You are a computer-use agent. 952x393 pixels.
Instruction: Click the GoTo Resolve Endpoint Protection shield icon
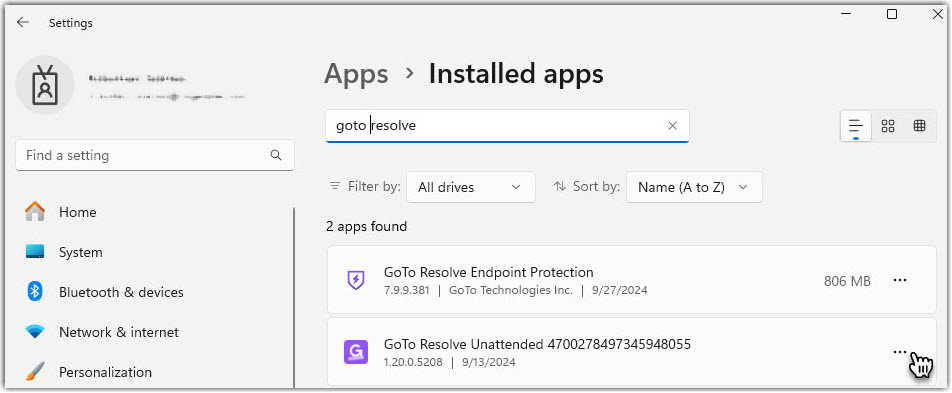tap(355, 280)
